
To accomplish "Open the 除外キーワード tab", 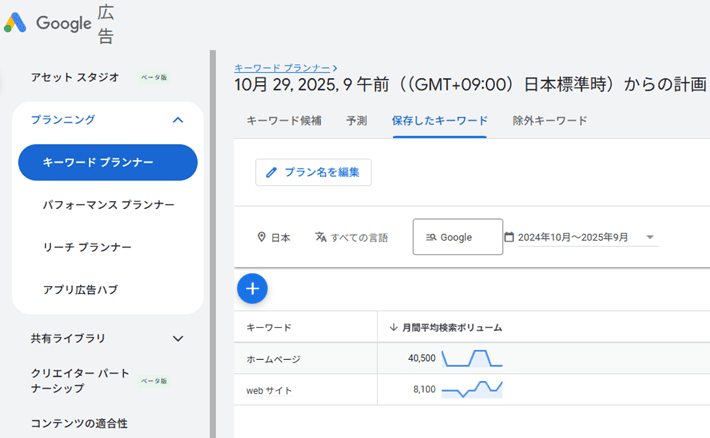I will [550, 120].
